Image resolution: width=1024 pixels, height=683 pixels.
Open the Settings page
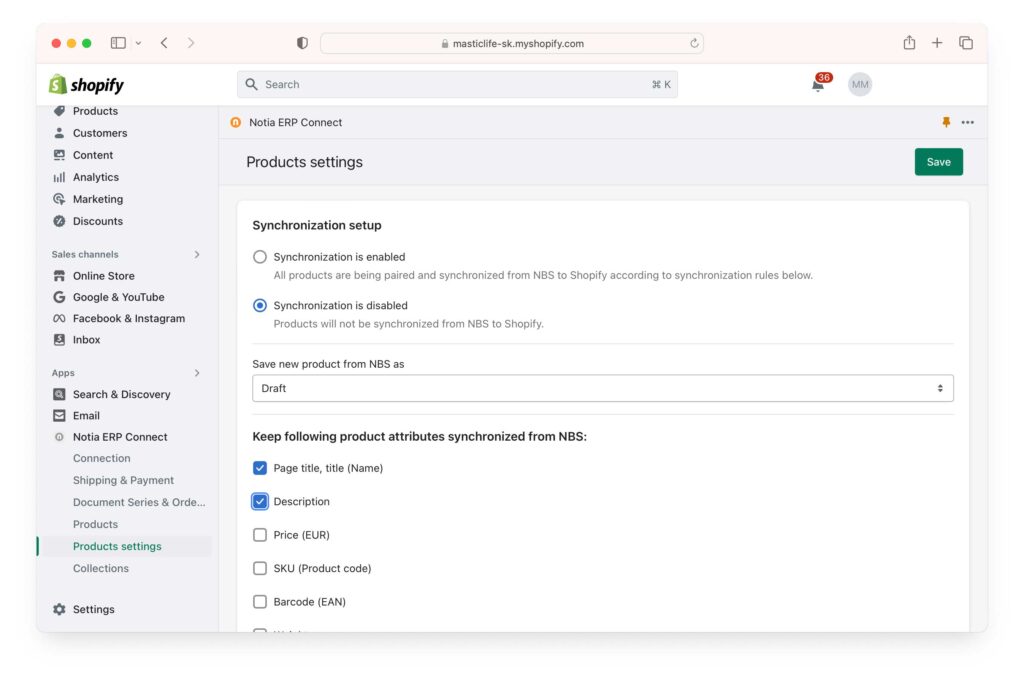(93, 609)
